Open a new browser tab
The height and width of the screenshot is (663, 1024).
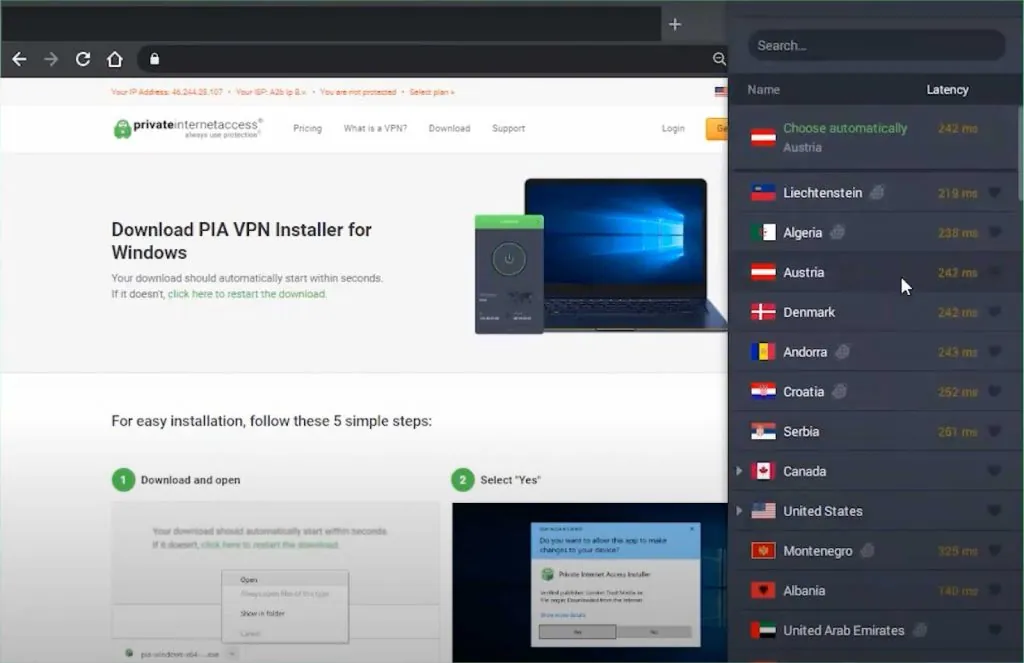coord(675,24)
